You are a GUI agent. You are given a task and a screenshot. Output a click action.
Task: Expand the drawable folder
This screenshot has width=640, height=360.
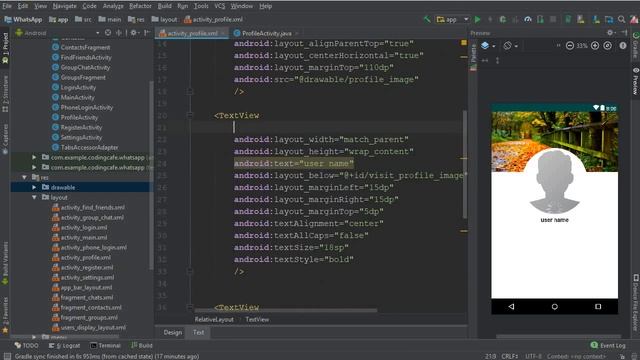pos(34,187)
